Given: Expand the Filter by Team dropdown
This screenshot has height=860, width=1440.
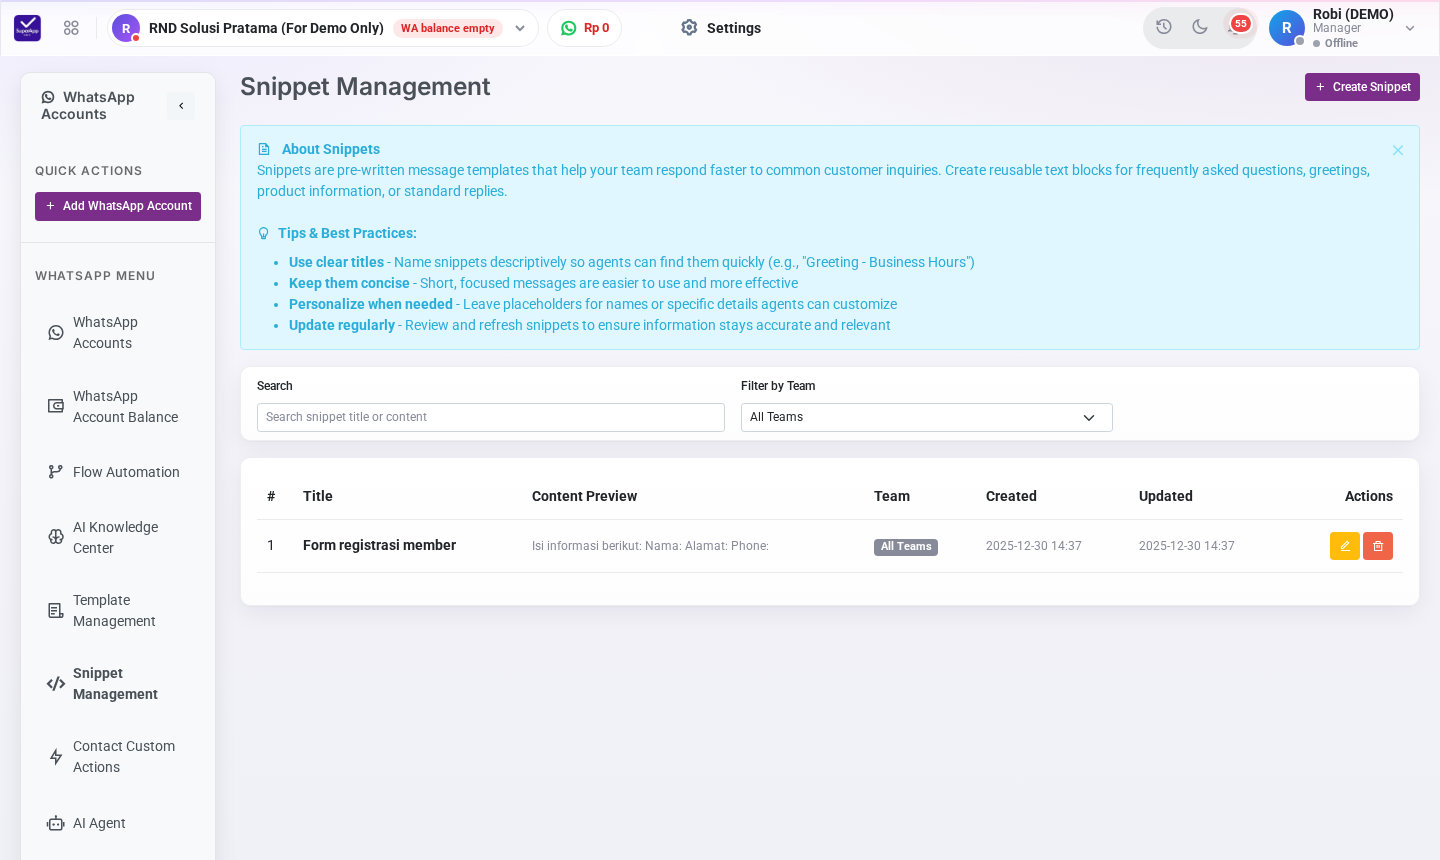Looking at the screenshot, I should pyautogui.click(x=927, y=418).
